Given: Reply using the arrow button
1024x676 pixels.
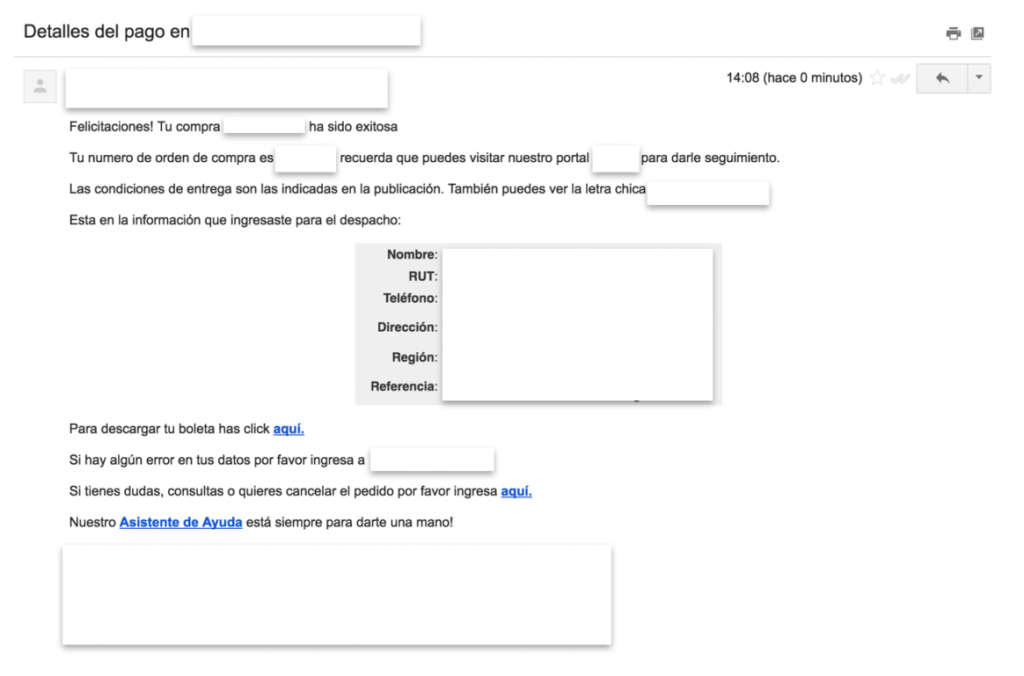Looking at the screenshot, I should click(941, 79).
